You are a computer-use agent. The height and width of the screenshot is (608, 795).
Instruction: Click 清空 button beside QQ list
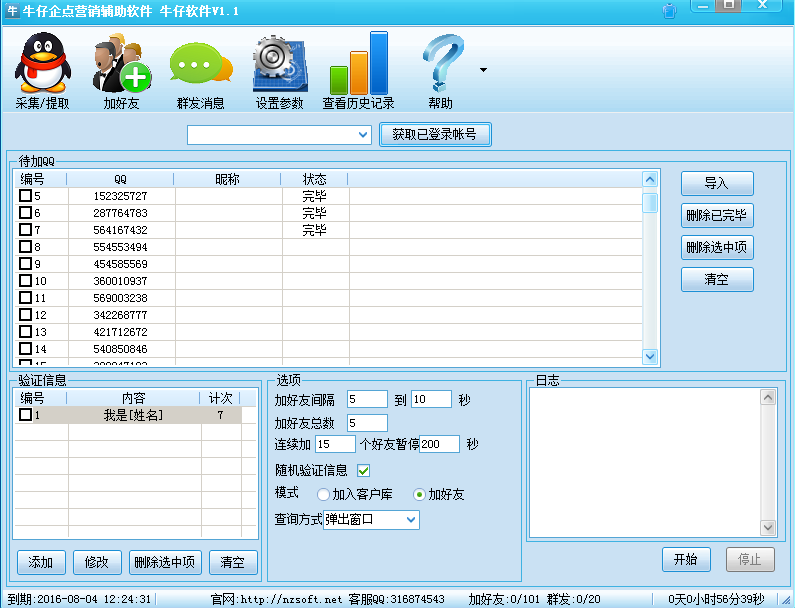[x=717, y=279]
